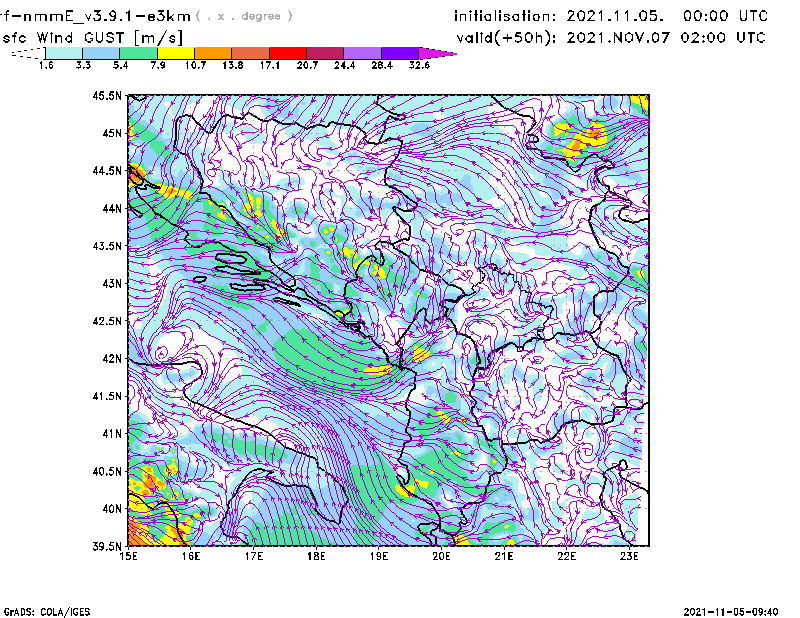Click the '40.5N' latitude label
The height and width of the screenshot is (618, 800).
pos(107,472)
